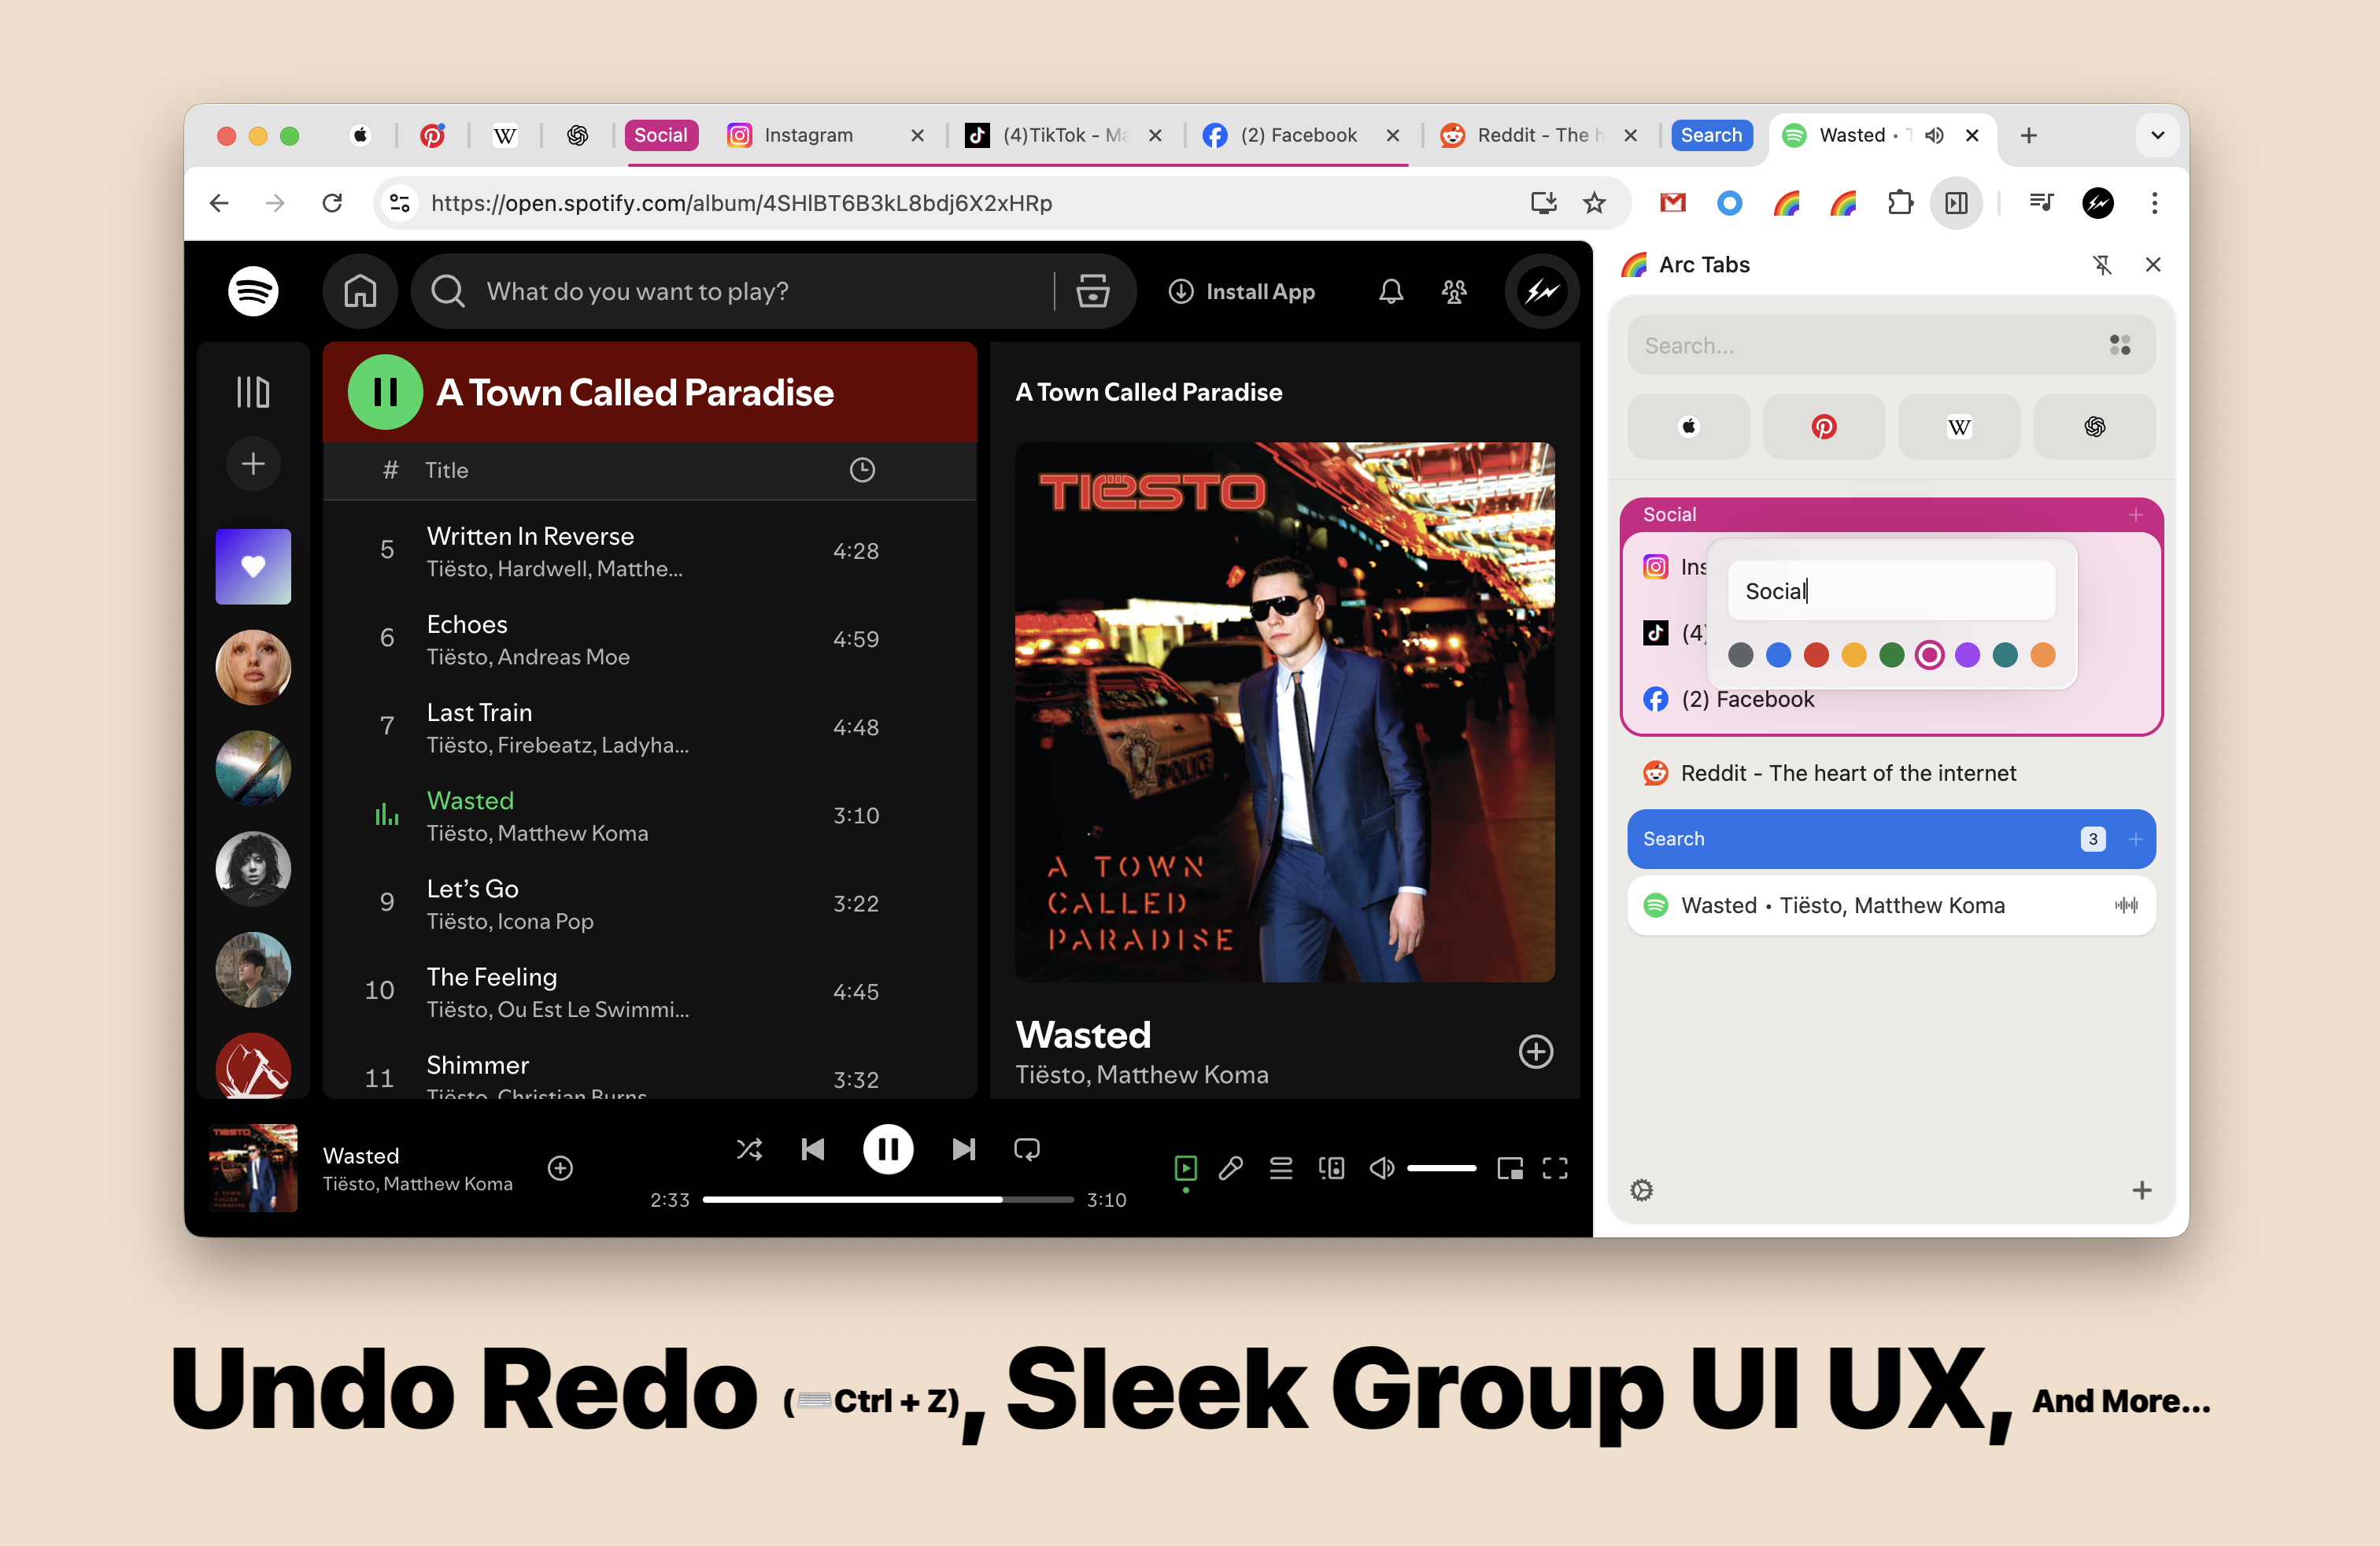This screenshot has height=1546, width=2380.
Task: Select track Last Train
Action: click(650, 727)
